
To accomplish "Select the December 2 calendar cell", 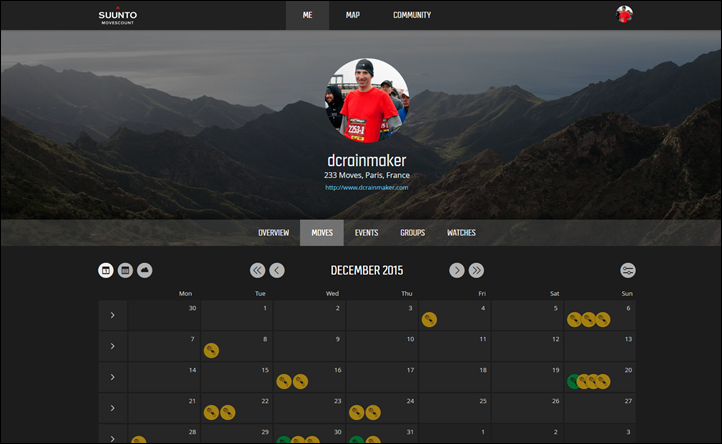I will tap(309, 315).
